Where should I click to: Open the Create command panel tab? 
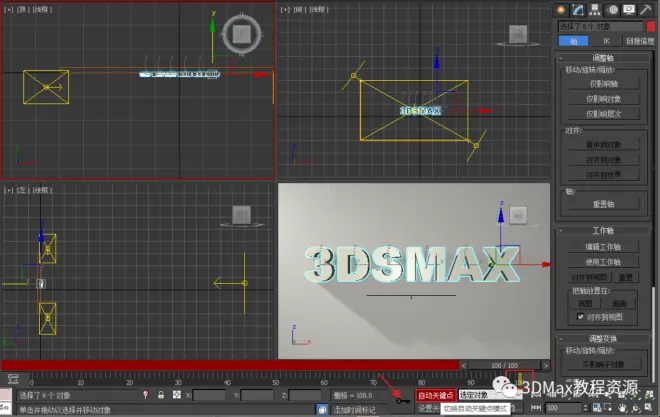(561, 9)
